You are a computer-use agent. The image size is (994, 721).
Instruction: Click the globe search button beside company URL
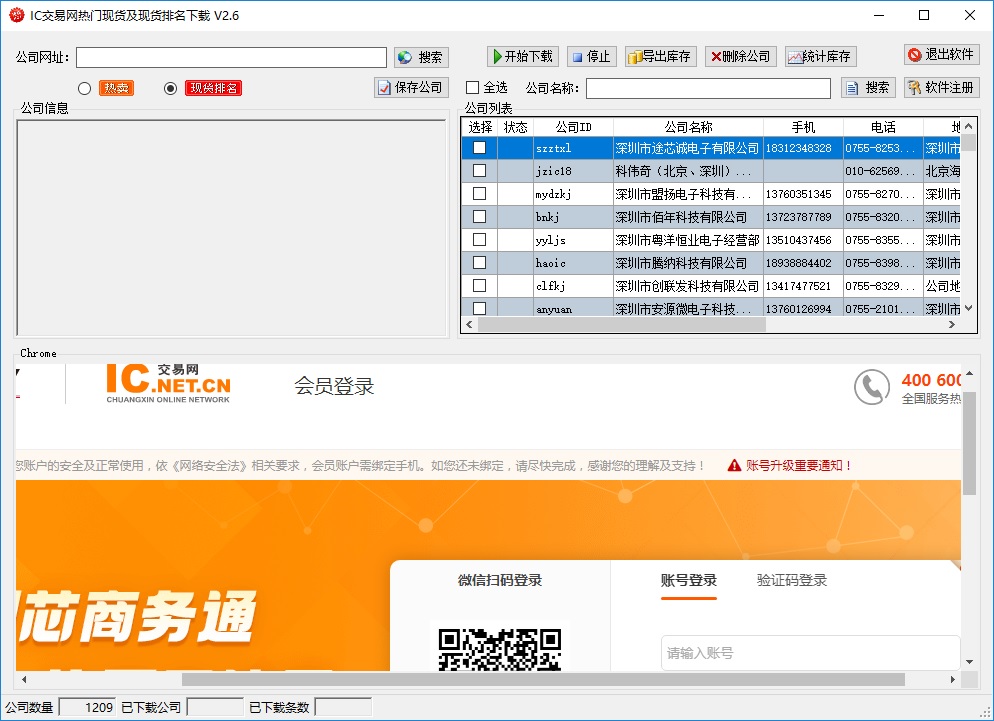pyautogui.click(x=422, y=57)
